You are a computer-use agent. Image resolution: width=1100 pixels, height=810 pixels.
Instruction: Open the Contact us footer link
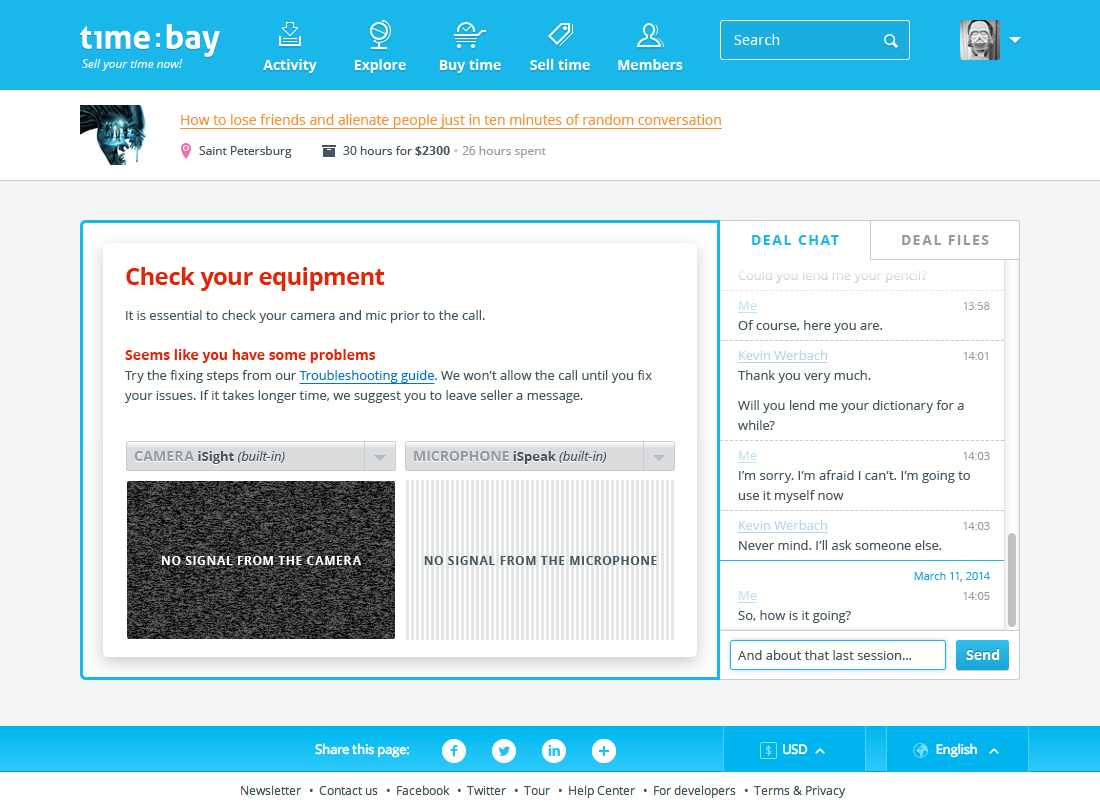point(348,790)
